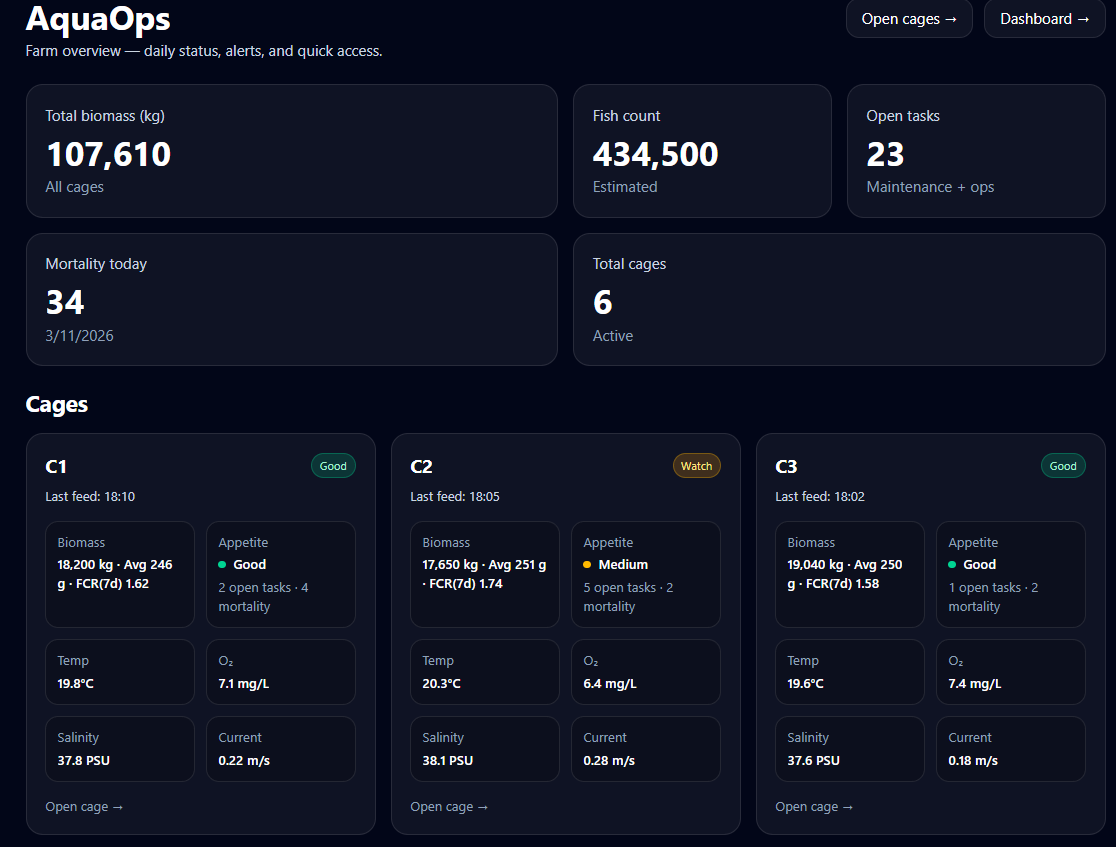Click the Open cages button
The height and width of the screenshot is (847, 1116).
[909, 19]
